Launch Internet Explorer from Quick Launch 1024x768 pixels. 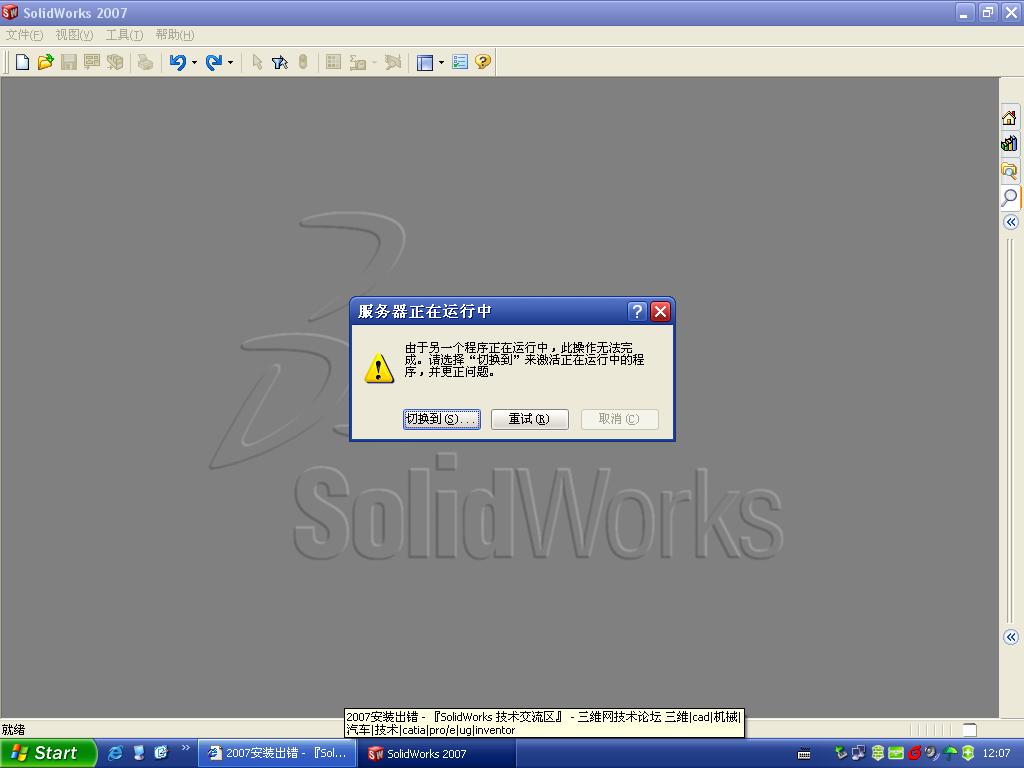click(x=116, y=753)
